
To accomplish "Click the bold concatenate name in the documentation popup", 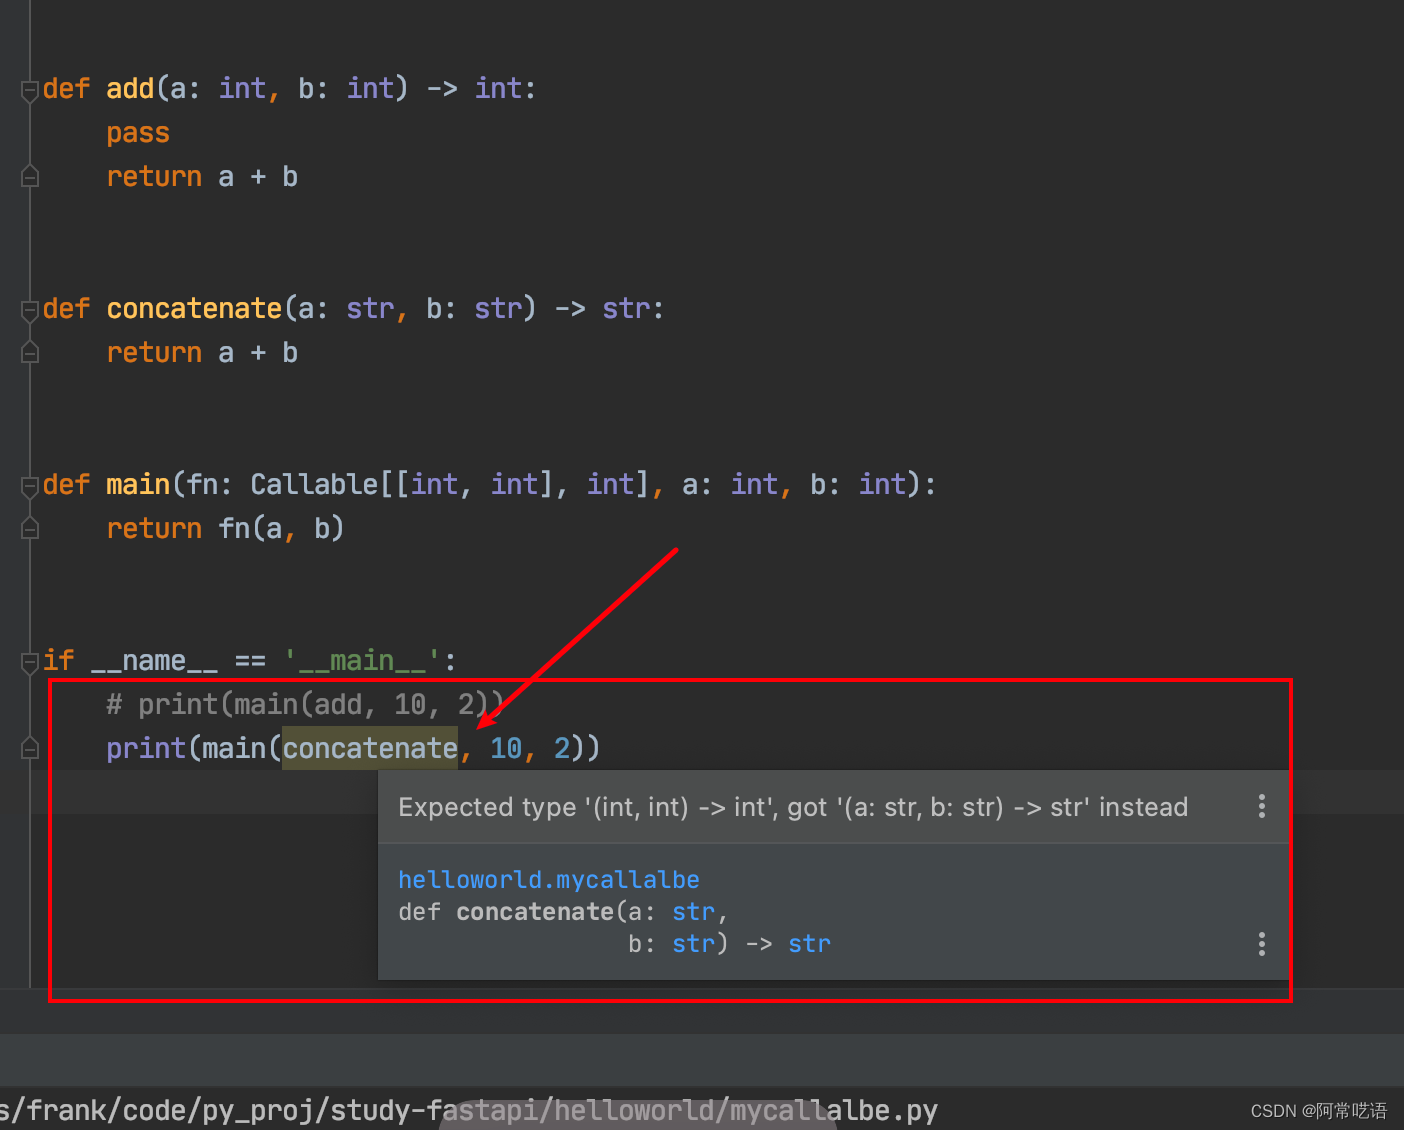I will (x=535, y=912).
